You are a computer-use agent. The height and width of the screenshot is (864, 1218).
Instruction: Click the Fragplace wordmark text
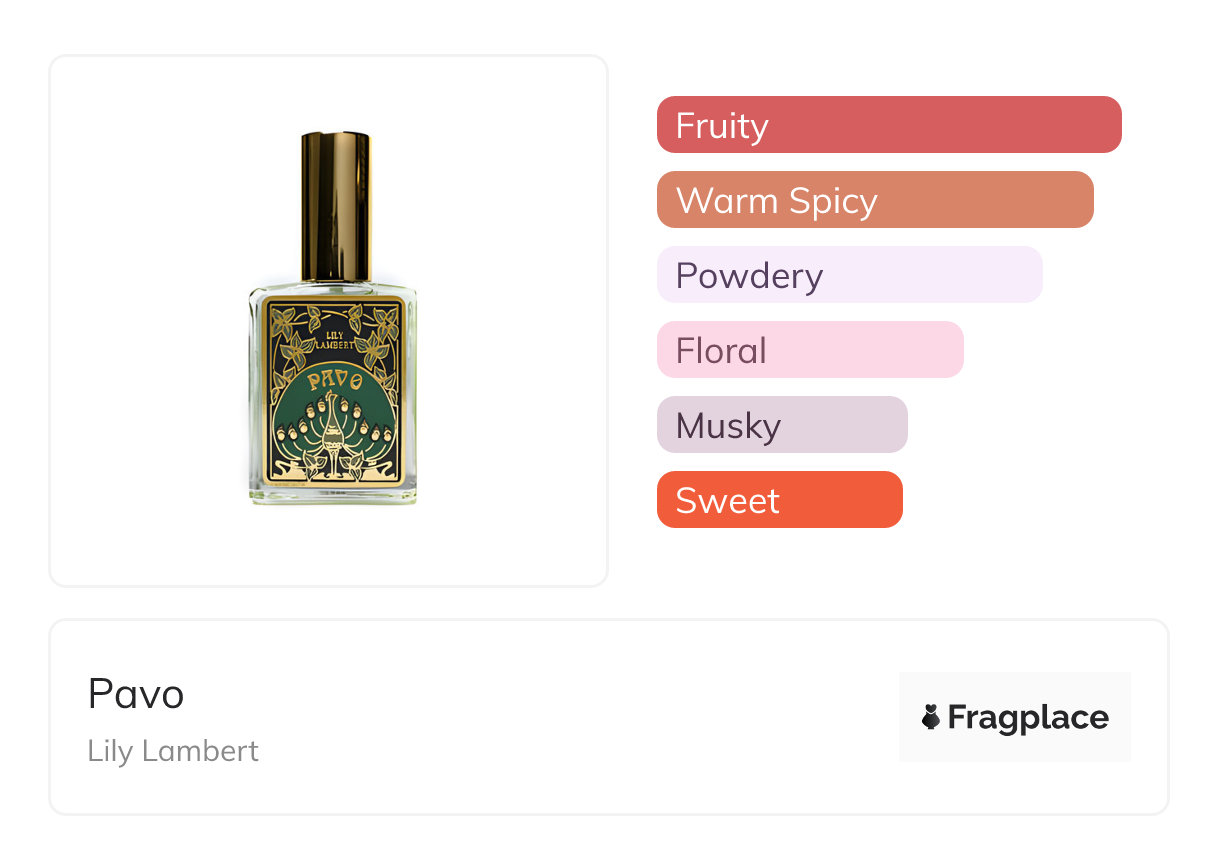click(1028, 717)
